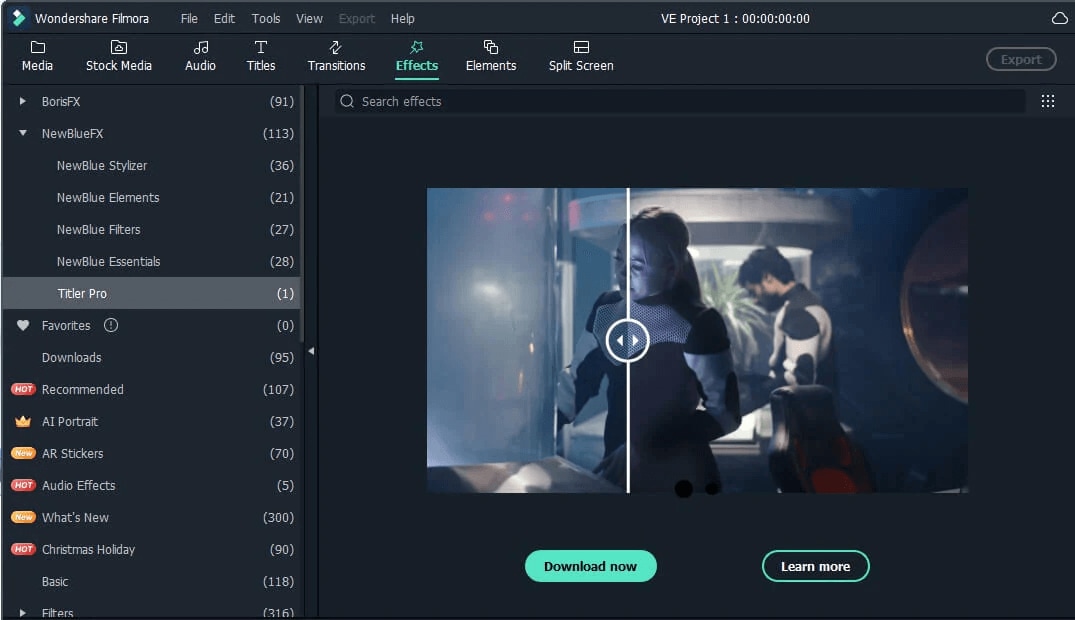Expand the Filters category
The height and width of the screenshot is (620, 1075).
click(23, 612)
